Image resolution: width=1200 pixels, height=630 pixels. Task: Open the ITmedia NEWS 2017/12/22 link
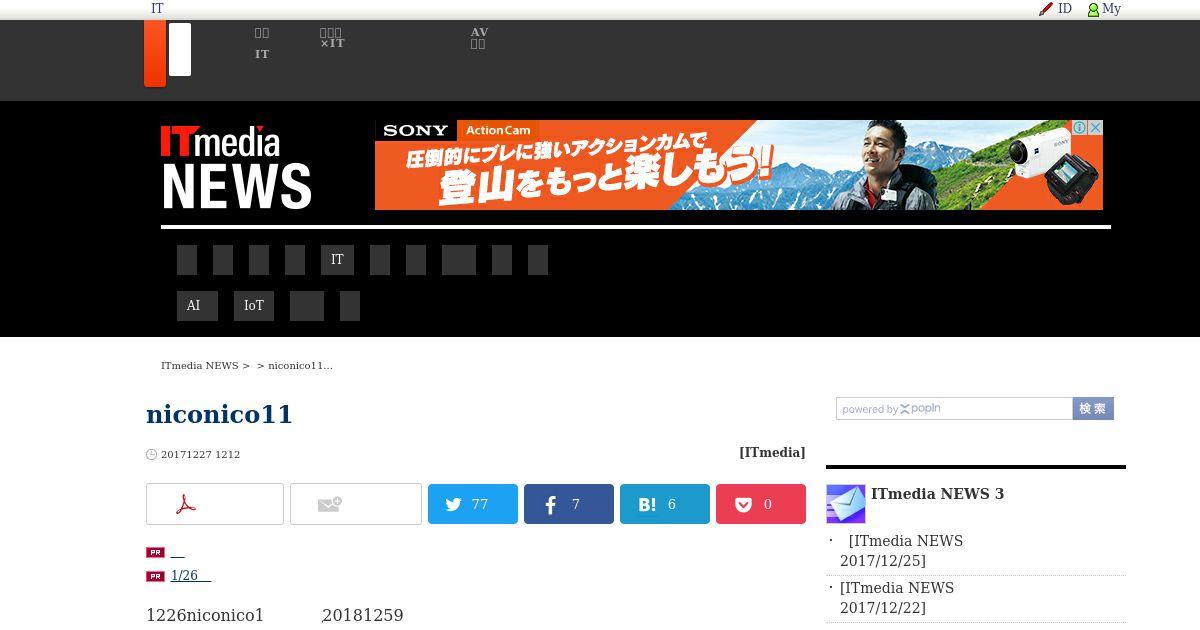point(897,598)
